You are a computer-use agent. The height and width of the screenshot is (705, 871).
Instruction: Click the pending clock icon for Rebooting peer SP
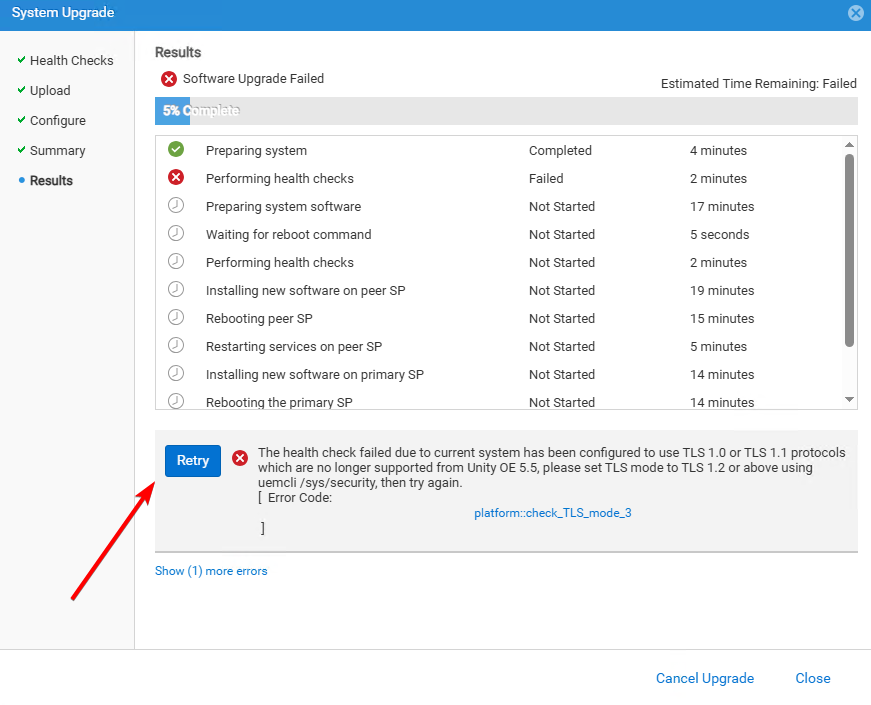(x=176, y=318)
